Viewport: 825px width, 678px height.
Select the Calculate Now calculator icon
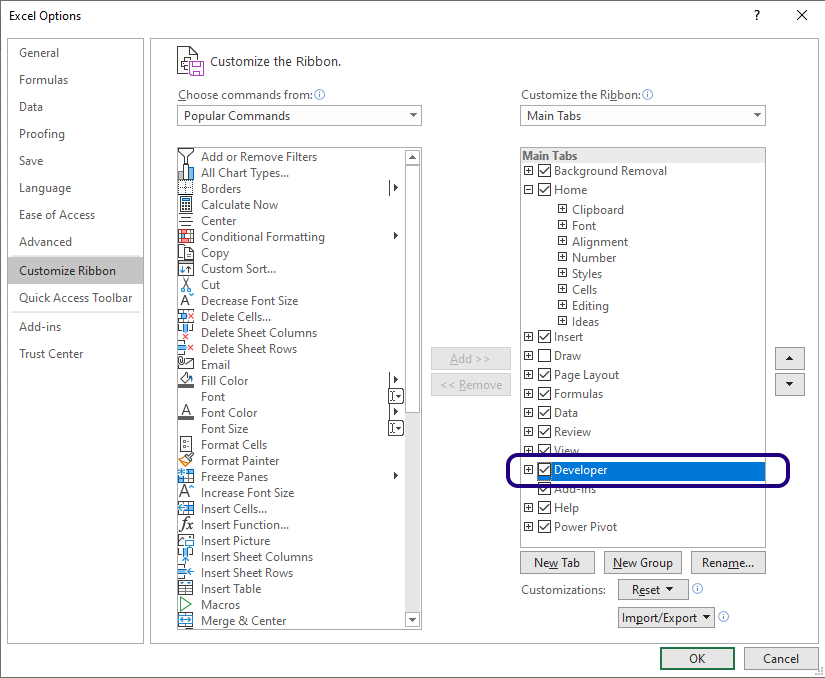pos(185,205)
